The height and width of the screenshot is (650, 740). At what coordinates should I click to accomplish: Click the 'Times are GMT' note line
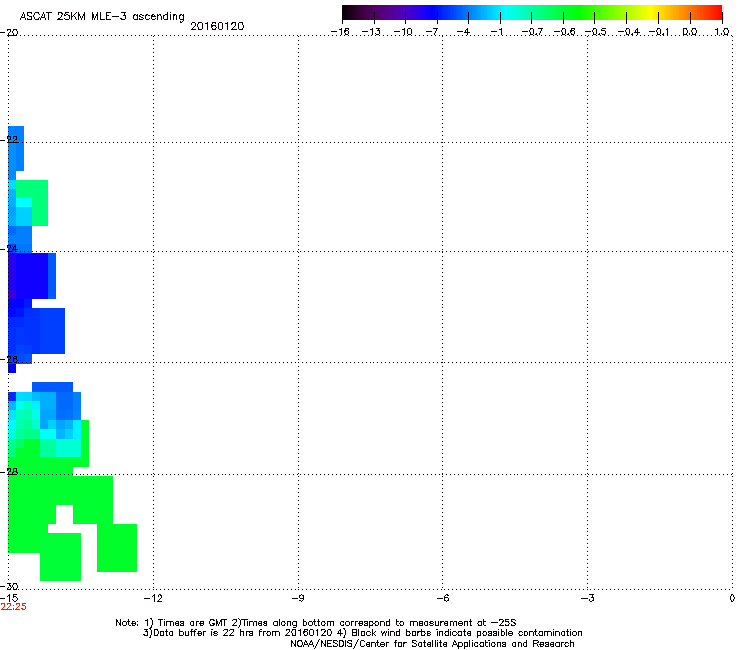pos(316,623)
